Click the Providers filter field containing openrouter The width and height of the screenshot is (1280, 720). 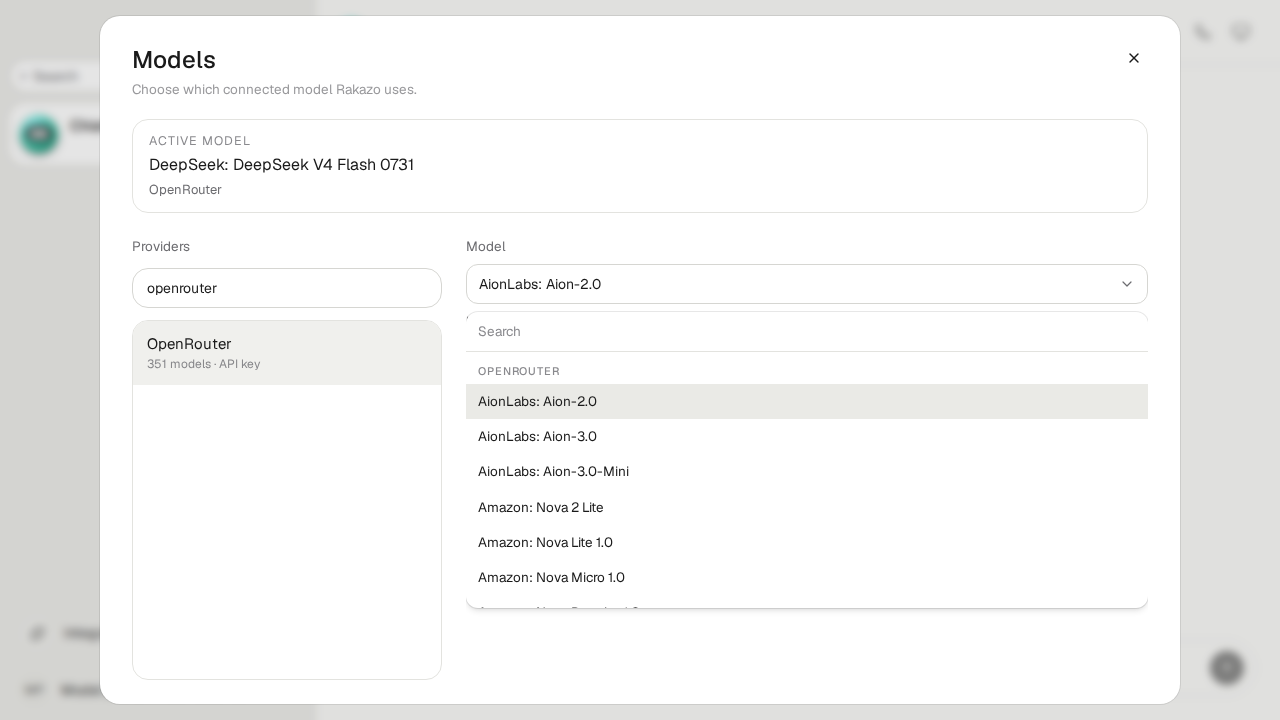(287, 288)
